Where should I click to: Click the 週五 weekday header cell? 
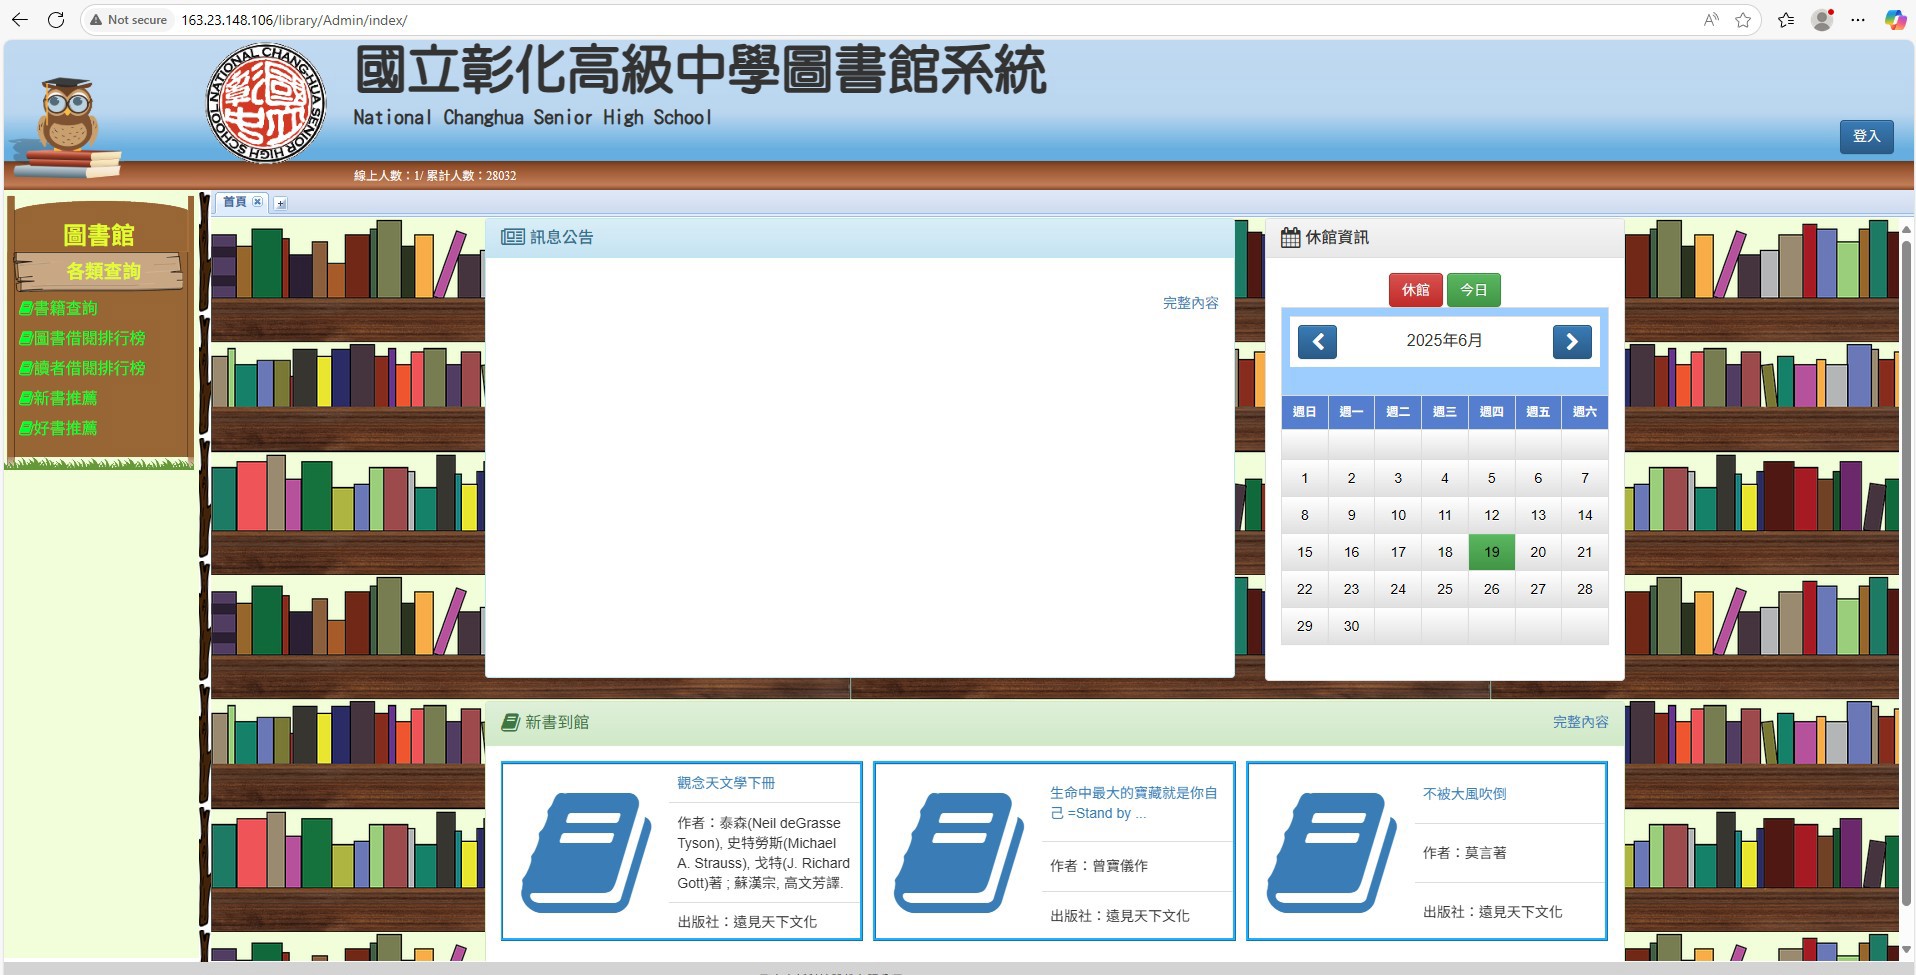click(1538, 411)
